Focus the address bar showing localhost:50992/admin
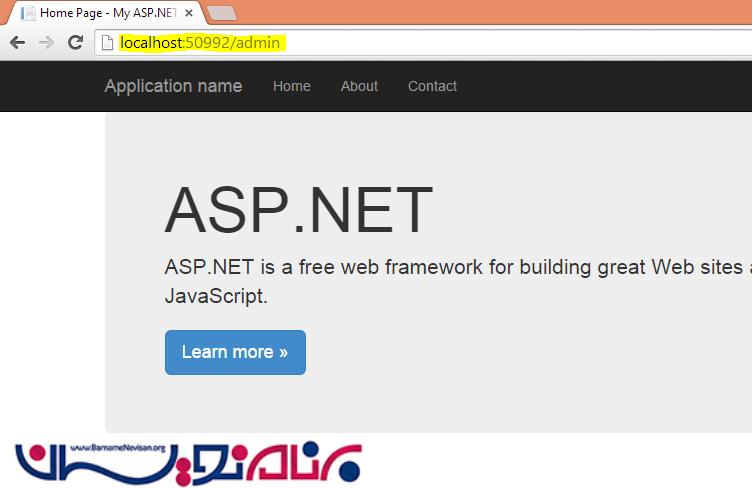The image size is (752, 488). point(200,43)
